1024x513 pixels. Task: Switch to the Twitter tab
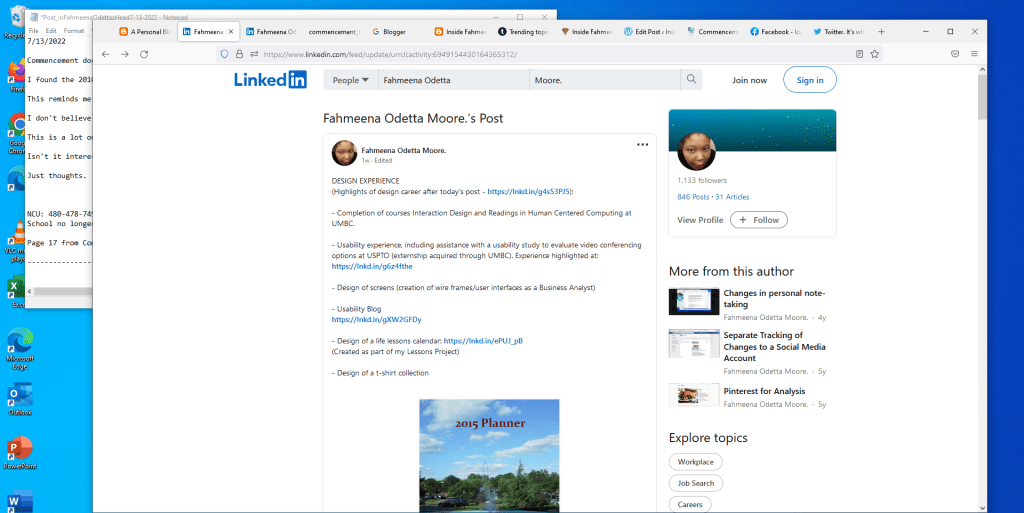tap(843, 31)
